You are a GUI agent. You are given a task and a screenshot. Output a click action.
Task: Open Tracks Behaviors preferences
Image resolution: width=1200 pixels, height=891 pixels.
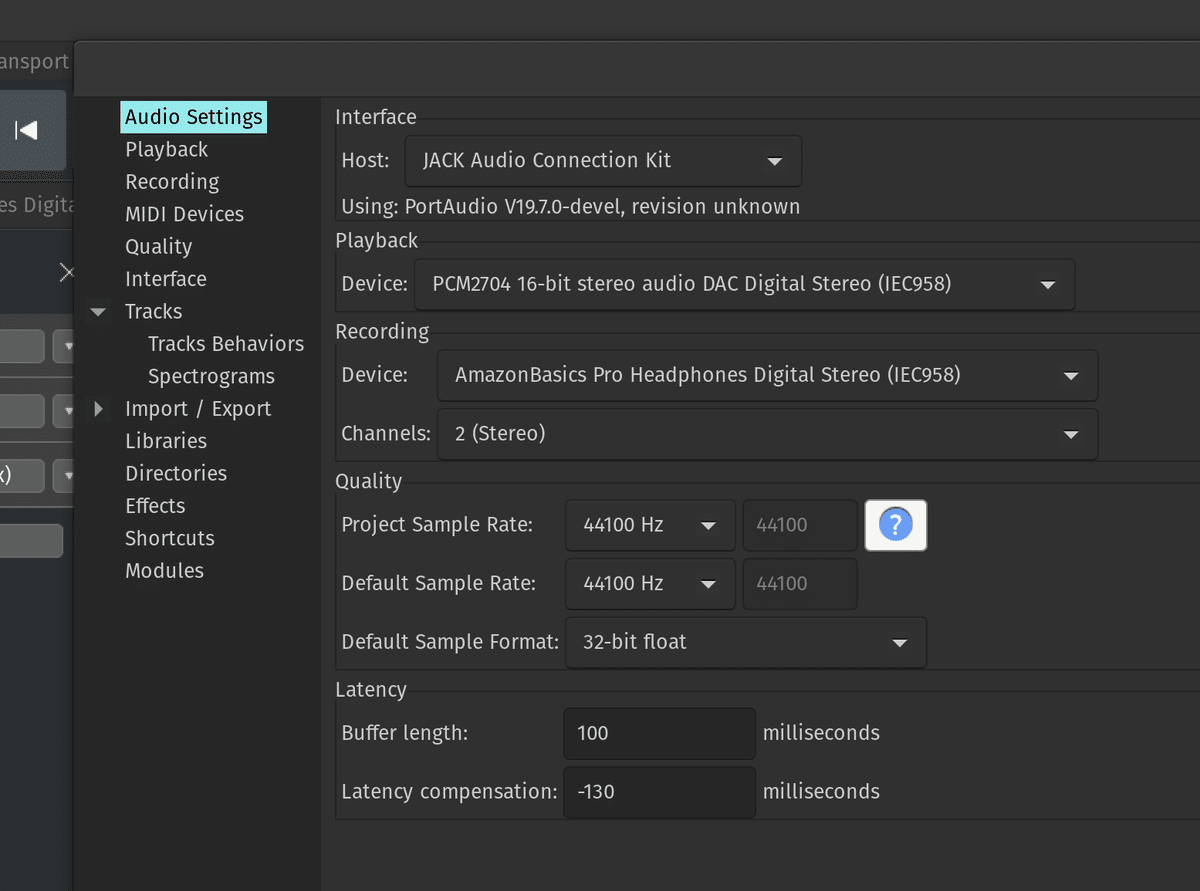[226, 344]
